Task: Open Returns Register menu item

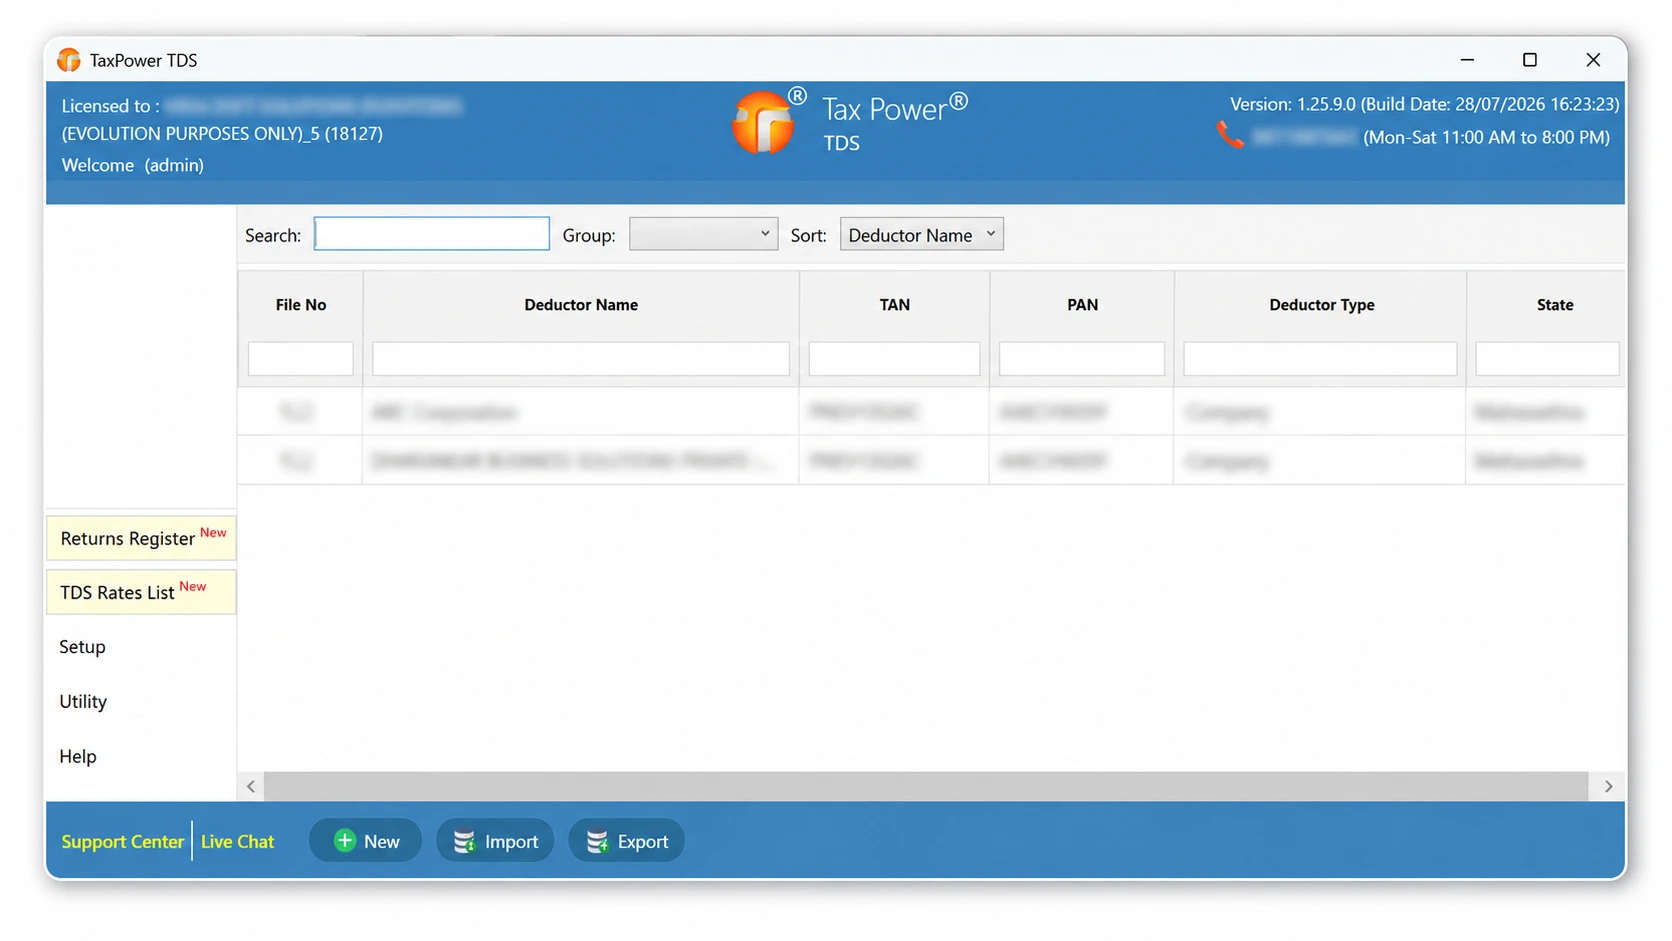Action: 141,538
